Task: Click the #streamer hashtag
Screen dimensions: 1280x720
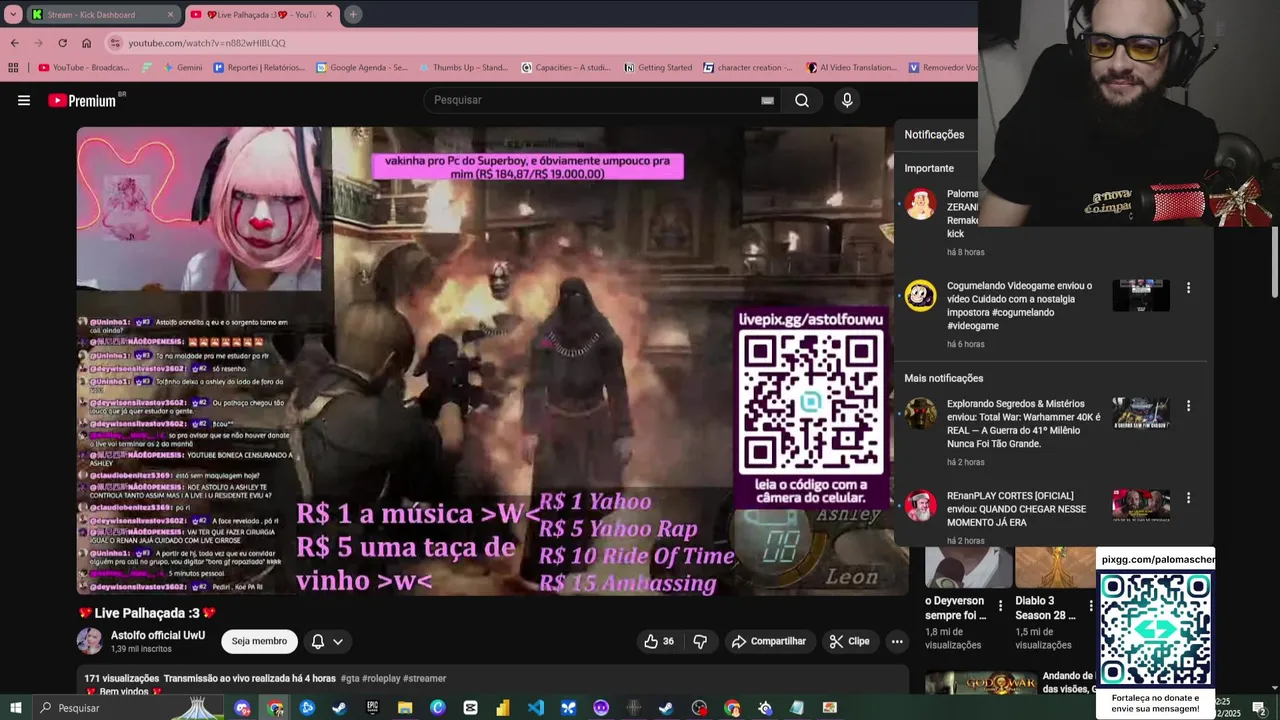Action: pos(425,678)
